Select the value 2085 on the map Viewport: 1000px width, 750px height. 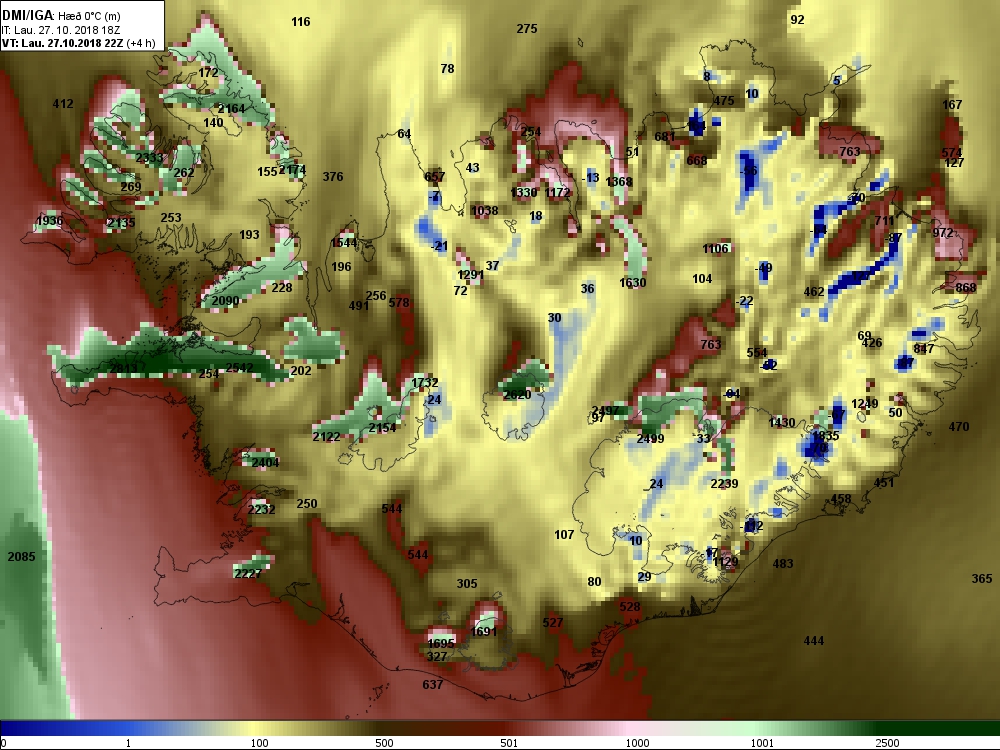(21, 557)
